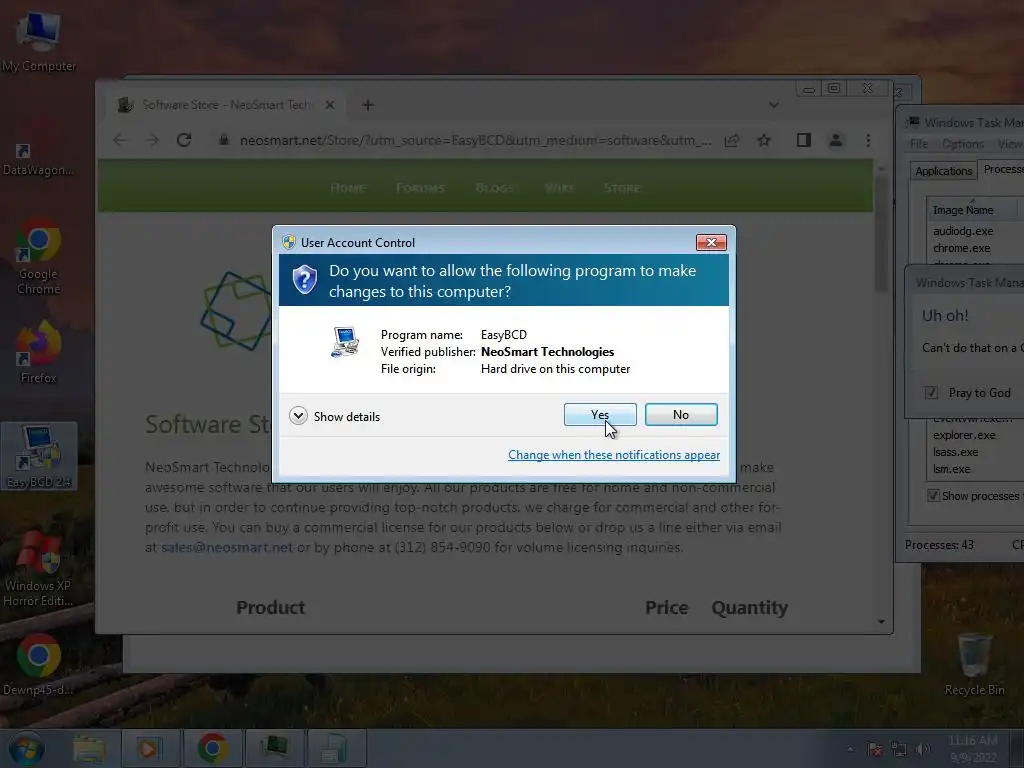Click Image Name column header
Screen dimensions: 1024x768
[972, 210]
